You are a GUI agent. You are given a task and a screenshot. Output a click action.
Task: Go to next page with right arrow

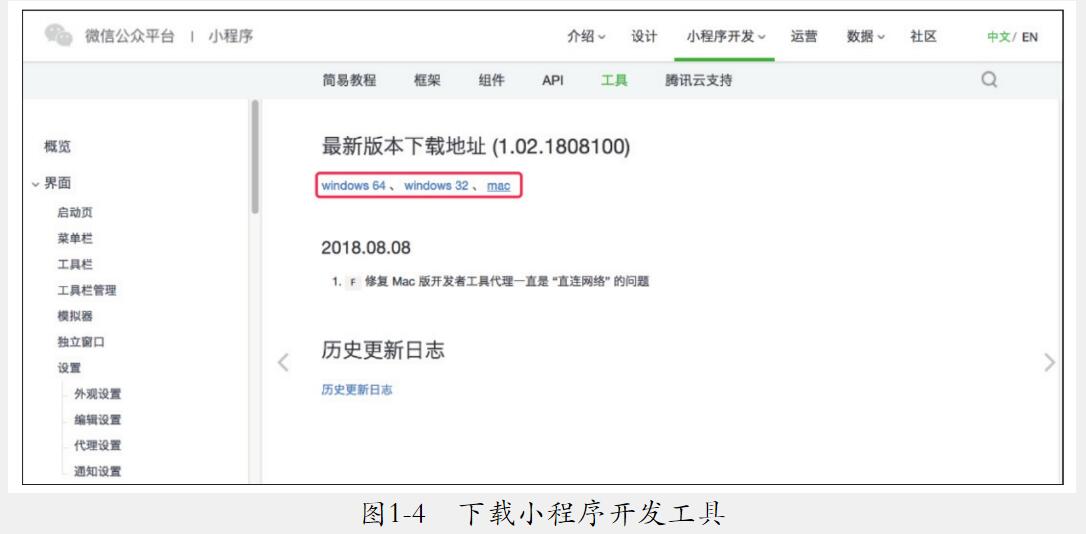click(x=1048, y=362)
